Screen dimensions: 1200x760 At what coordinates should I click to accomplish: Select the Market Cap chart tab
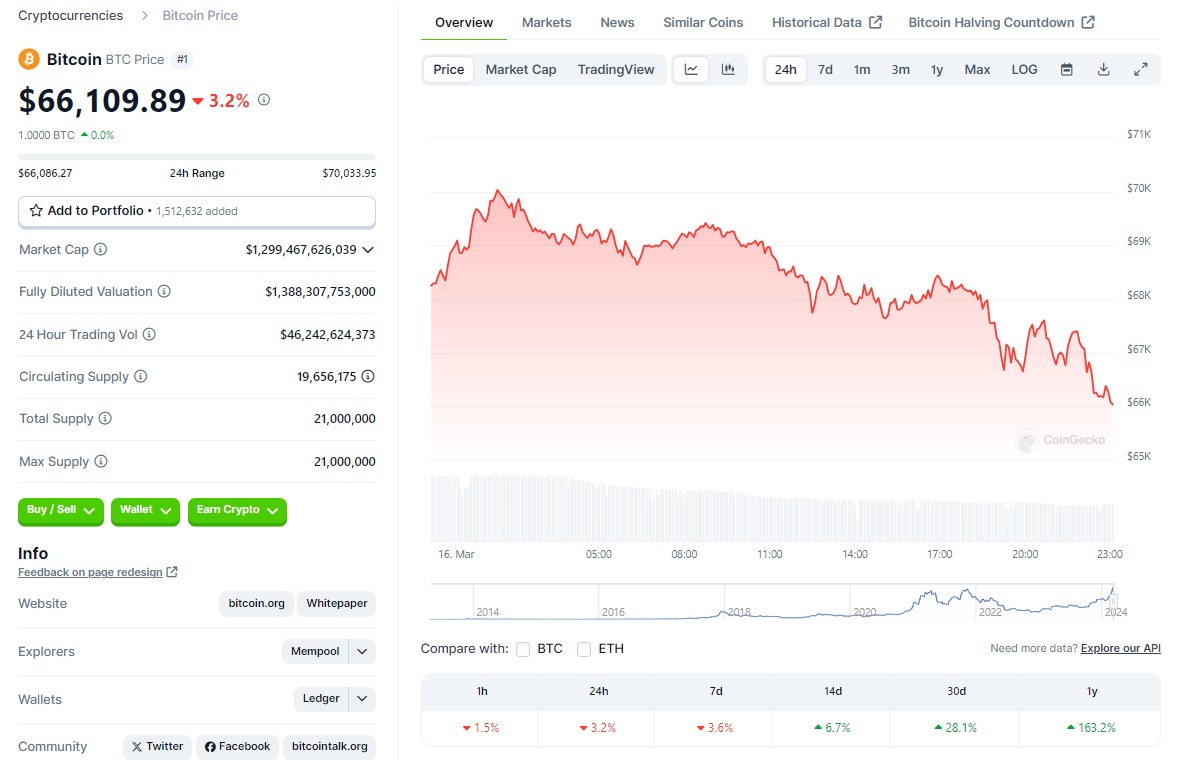[521, 70]
